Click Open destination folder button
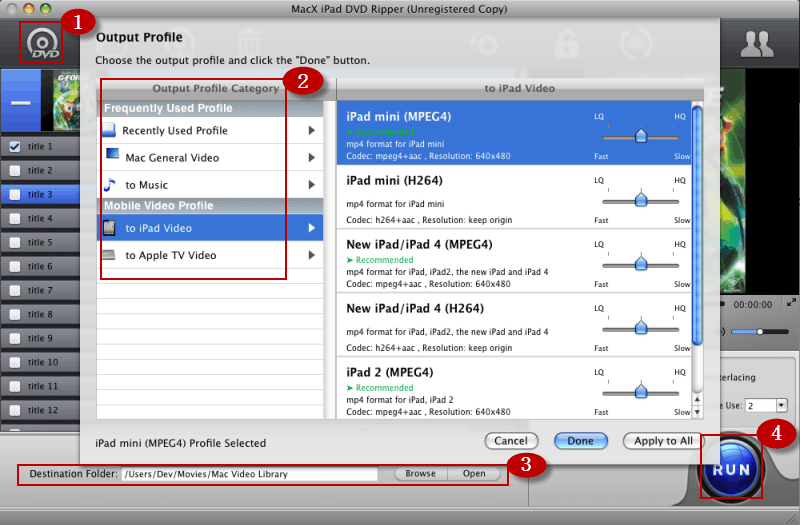Screen dimensions: 800x525 474,473
